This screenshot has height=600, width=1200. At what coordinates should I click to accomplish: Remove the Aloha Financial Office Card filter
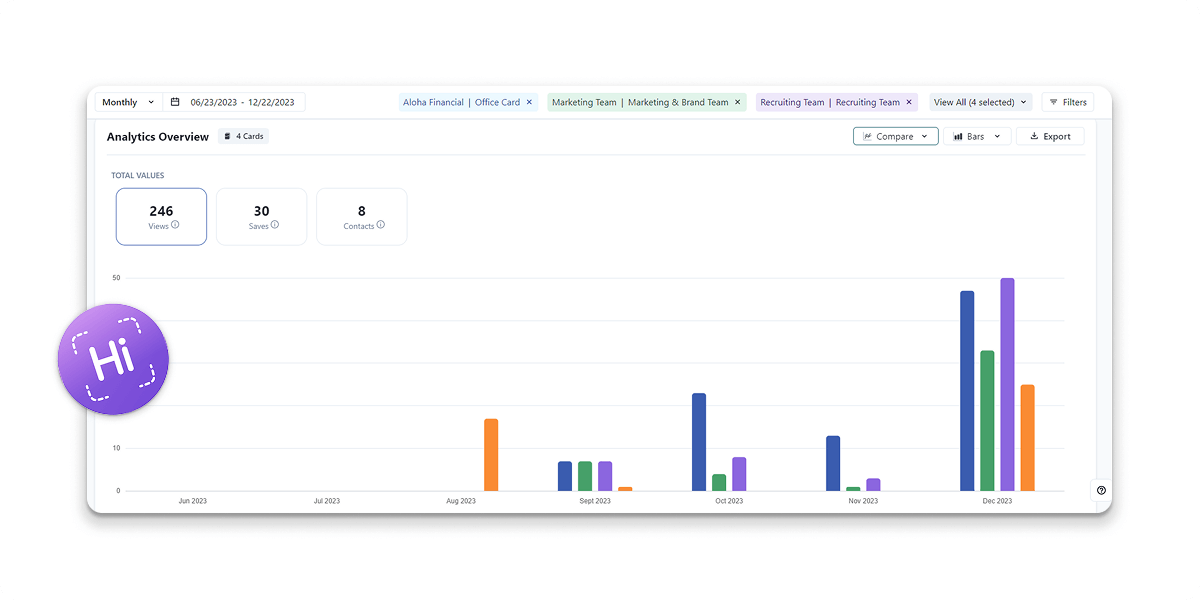pos(529,102)
